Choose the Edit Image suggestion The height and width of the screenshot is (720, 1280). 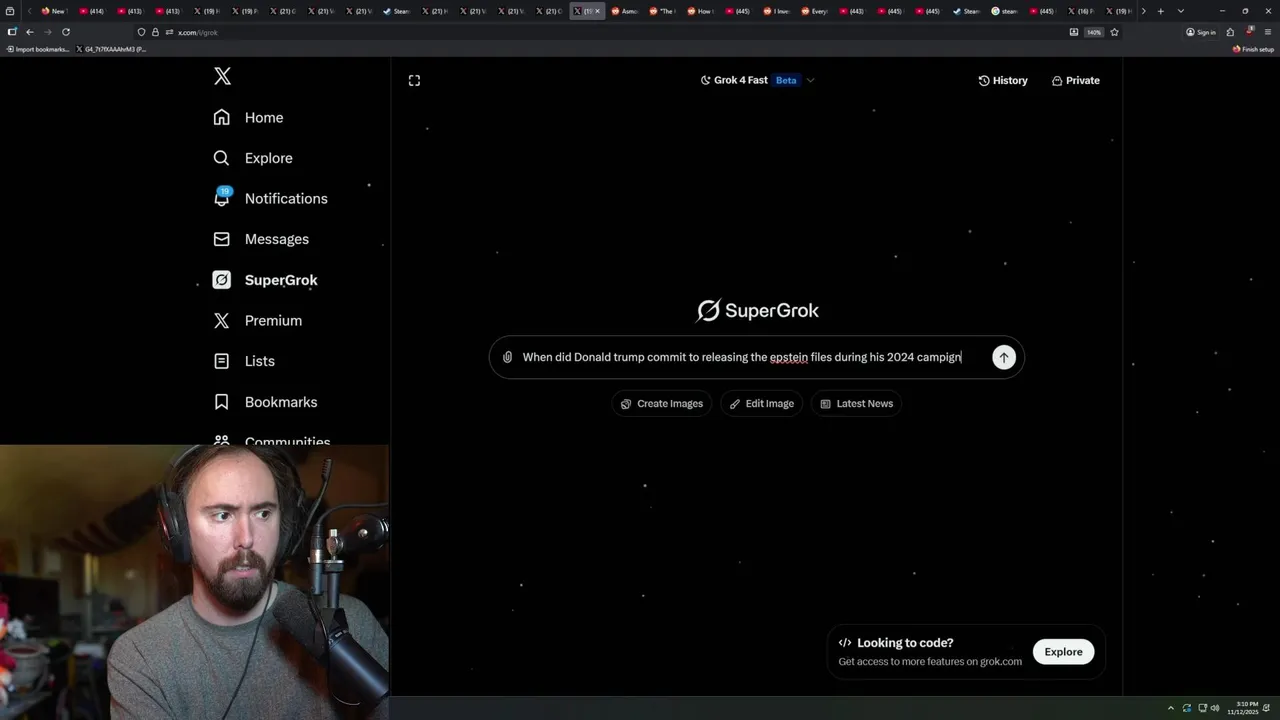click(761, 403)
